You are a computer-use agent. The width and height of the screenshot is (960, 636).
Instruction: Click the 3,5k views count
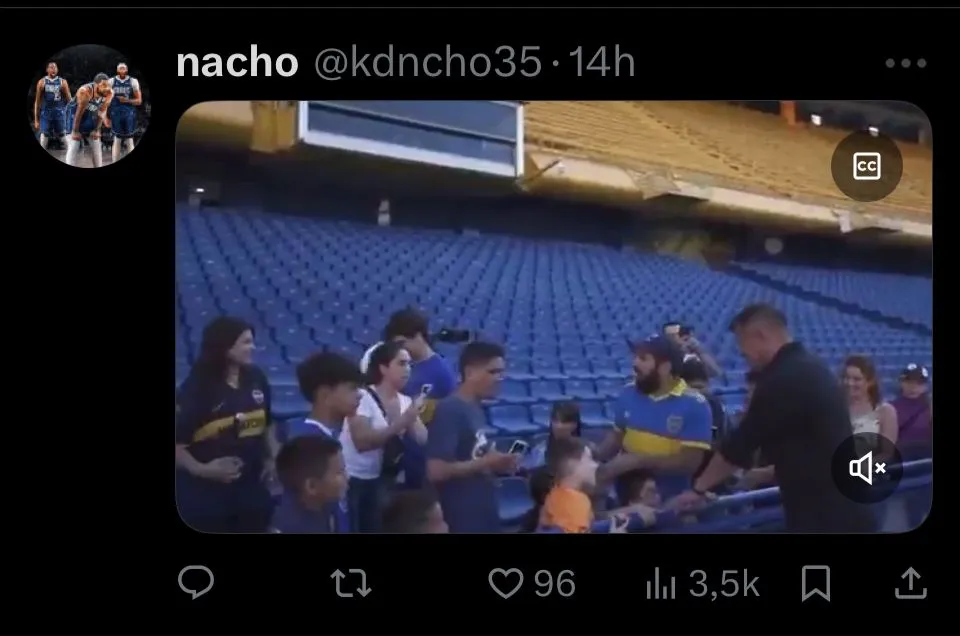[x=724, y=583]
